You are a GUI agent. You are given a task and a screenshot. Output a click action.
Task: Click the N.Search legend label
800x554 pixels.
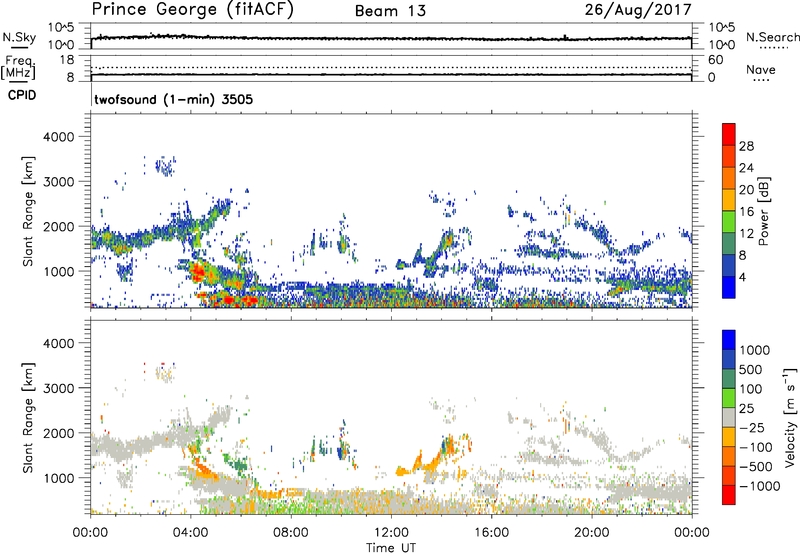point(772,37)
